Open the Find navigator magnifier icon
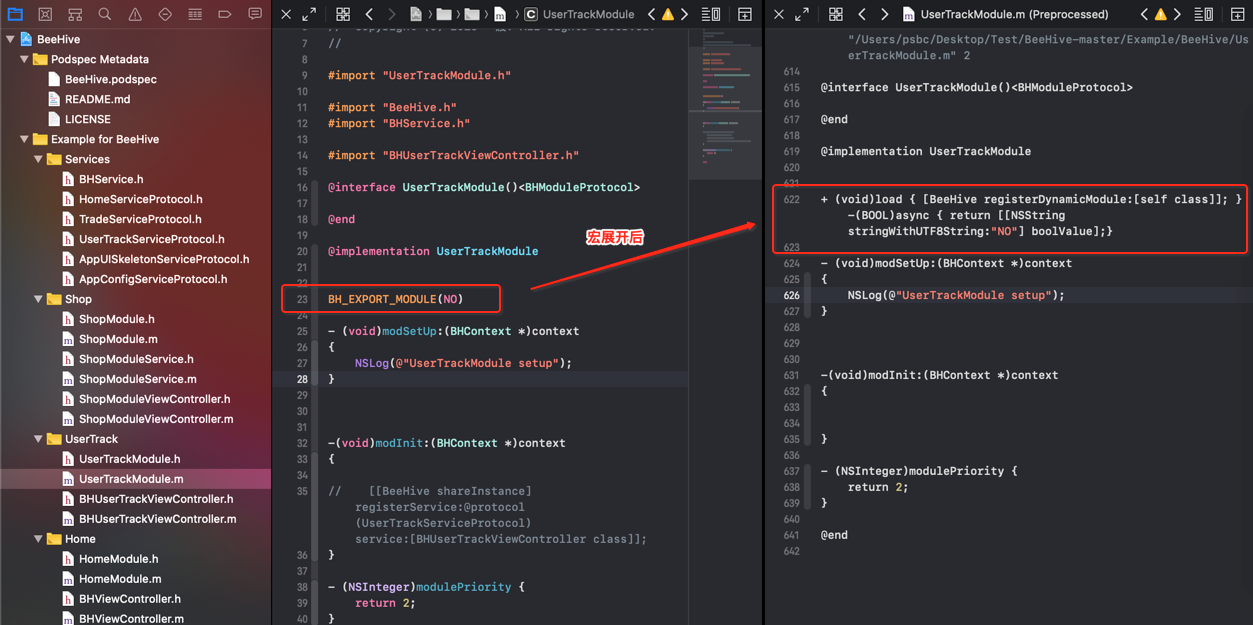This screenshot has height=625, width=1253. (x=105, y=14)
